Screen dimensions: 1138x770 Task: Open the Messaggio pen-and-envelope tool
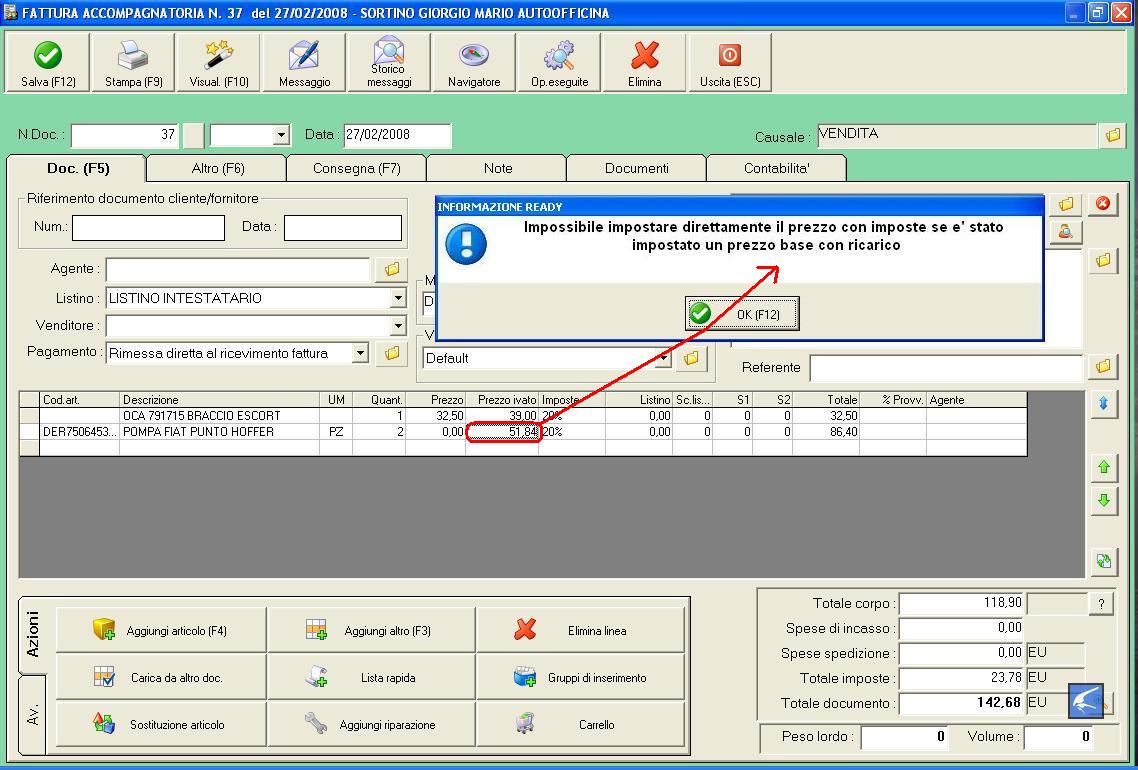tap(304, 62)
